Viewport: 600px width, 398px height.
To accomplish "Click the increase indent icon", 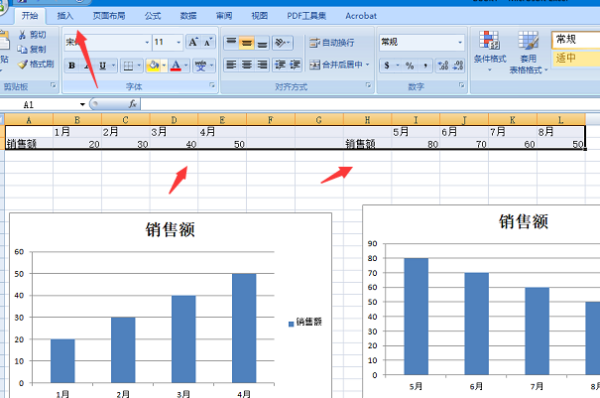I will 295,65.
